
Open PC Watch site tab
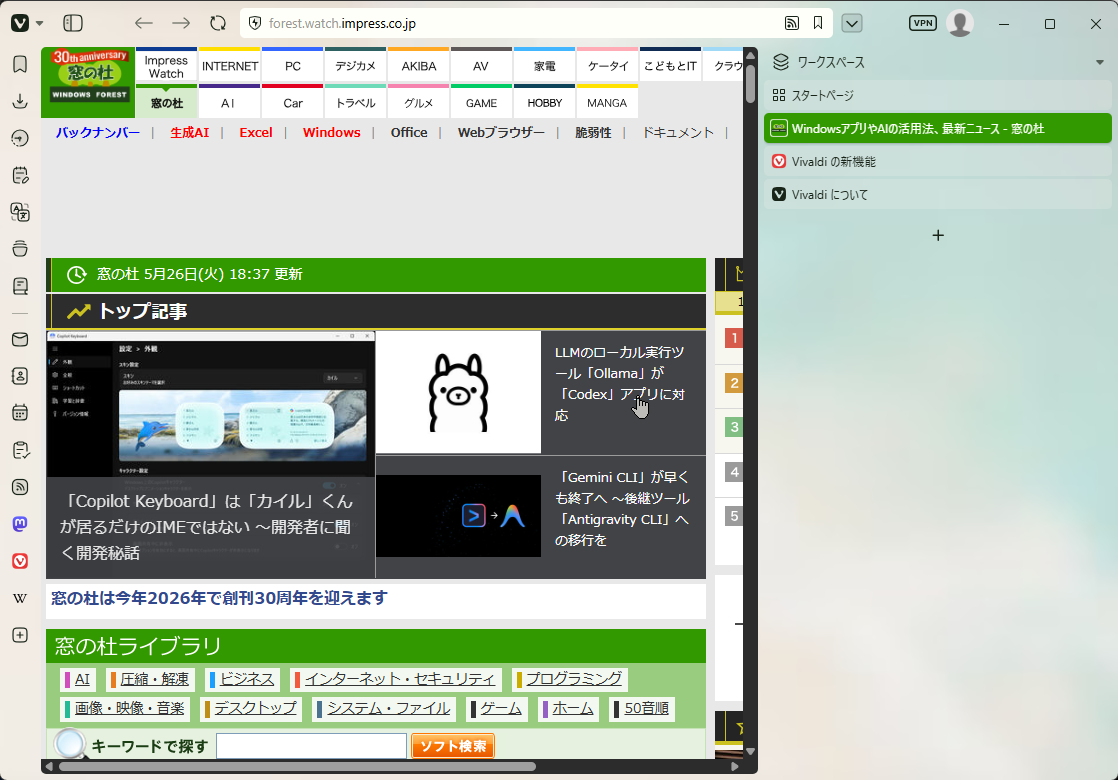click(x=292, y=66)
